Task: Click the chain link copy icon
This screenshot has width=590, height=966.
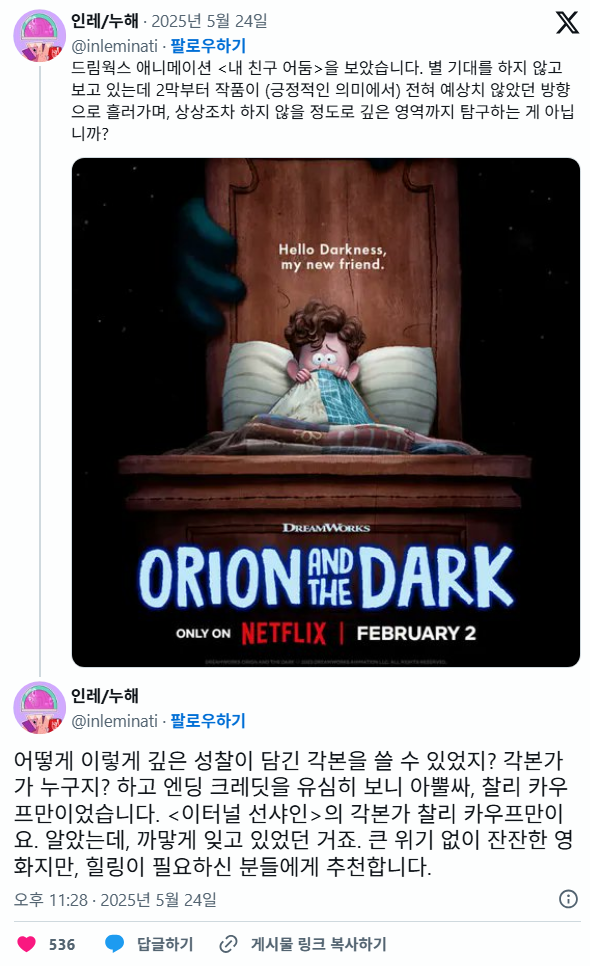Action: 228,944
